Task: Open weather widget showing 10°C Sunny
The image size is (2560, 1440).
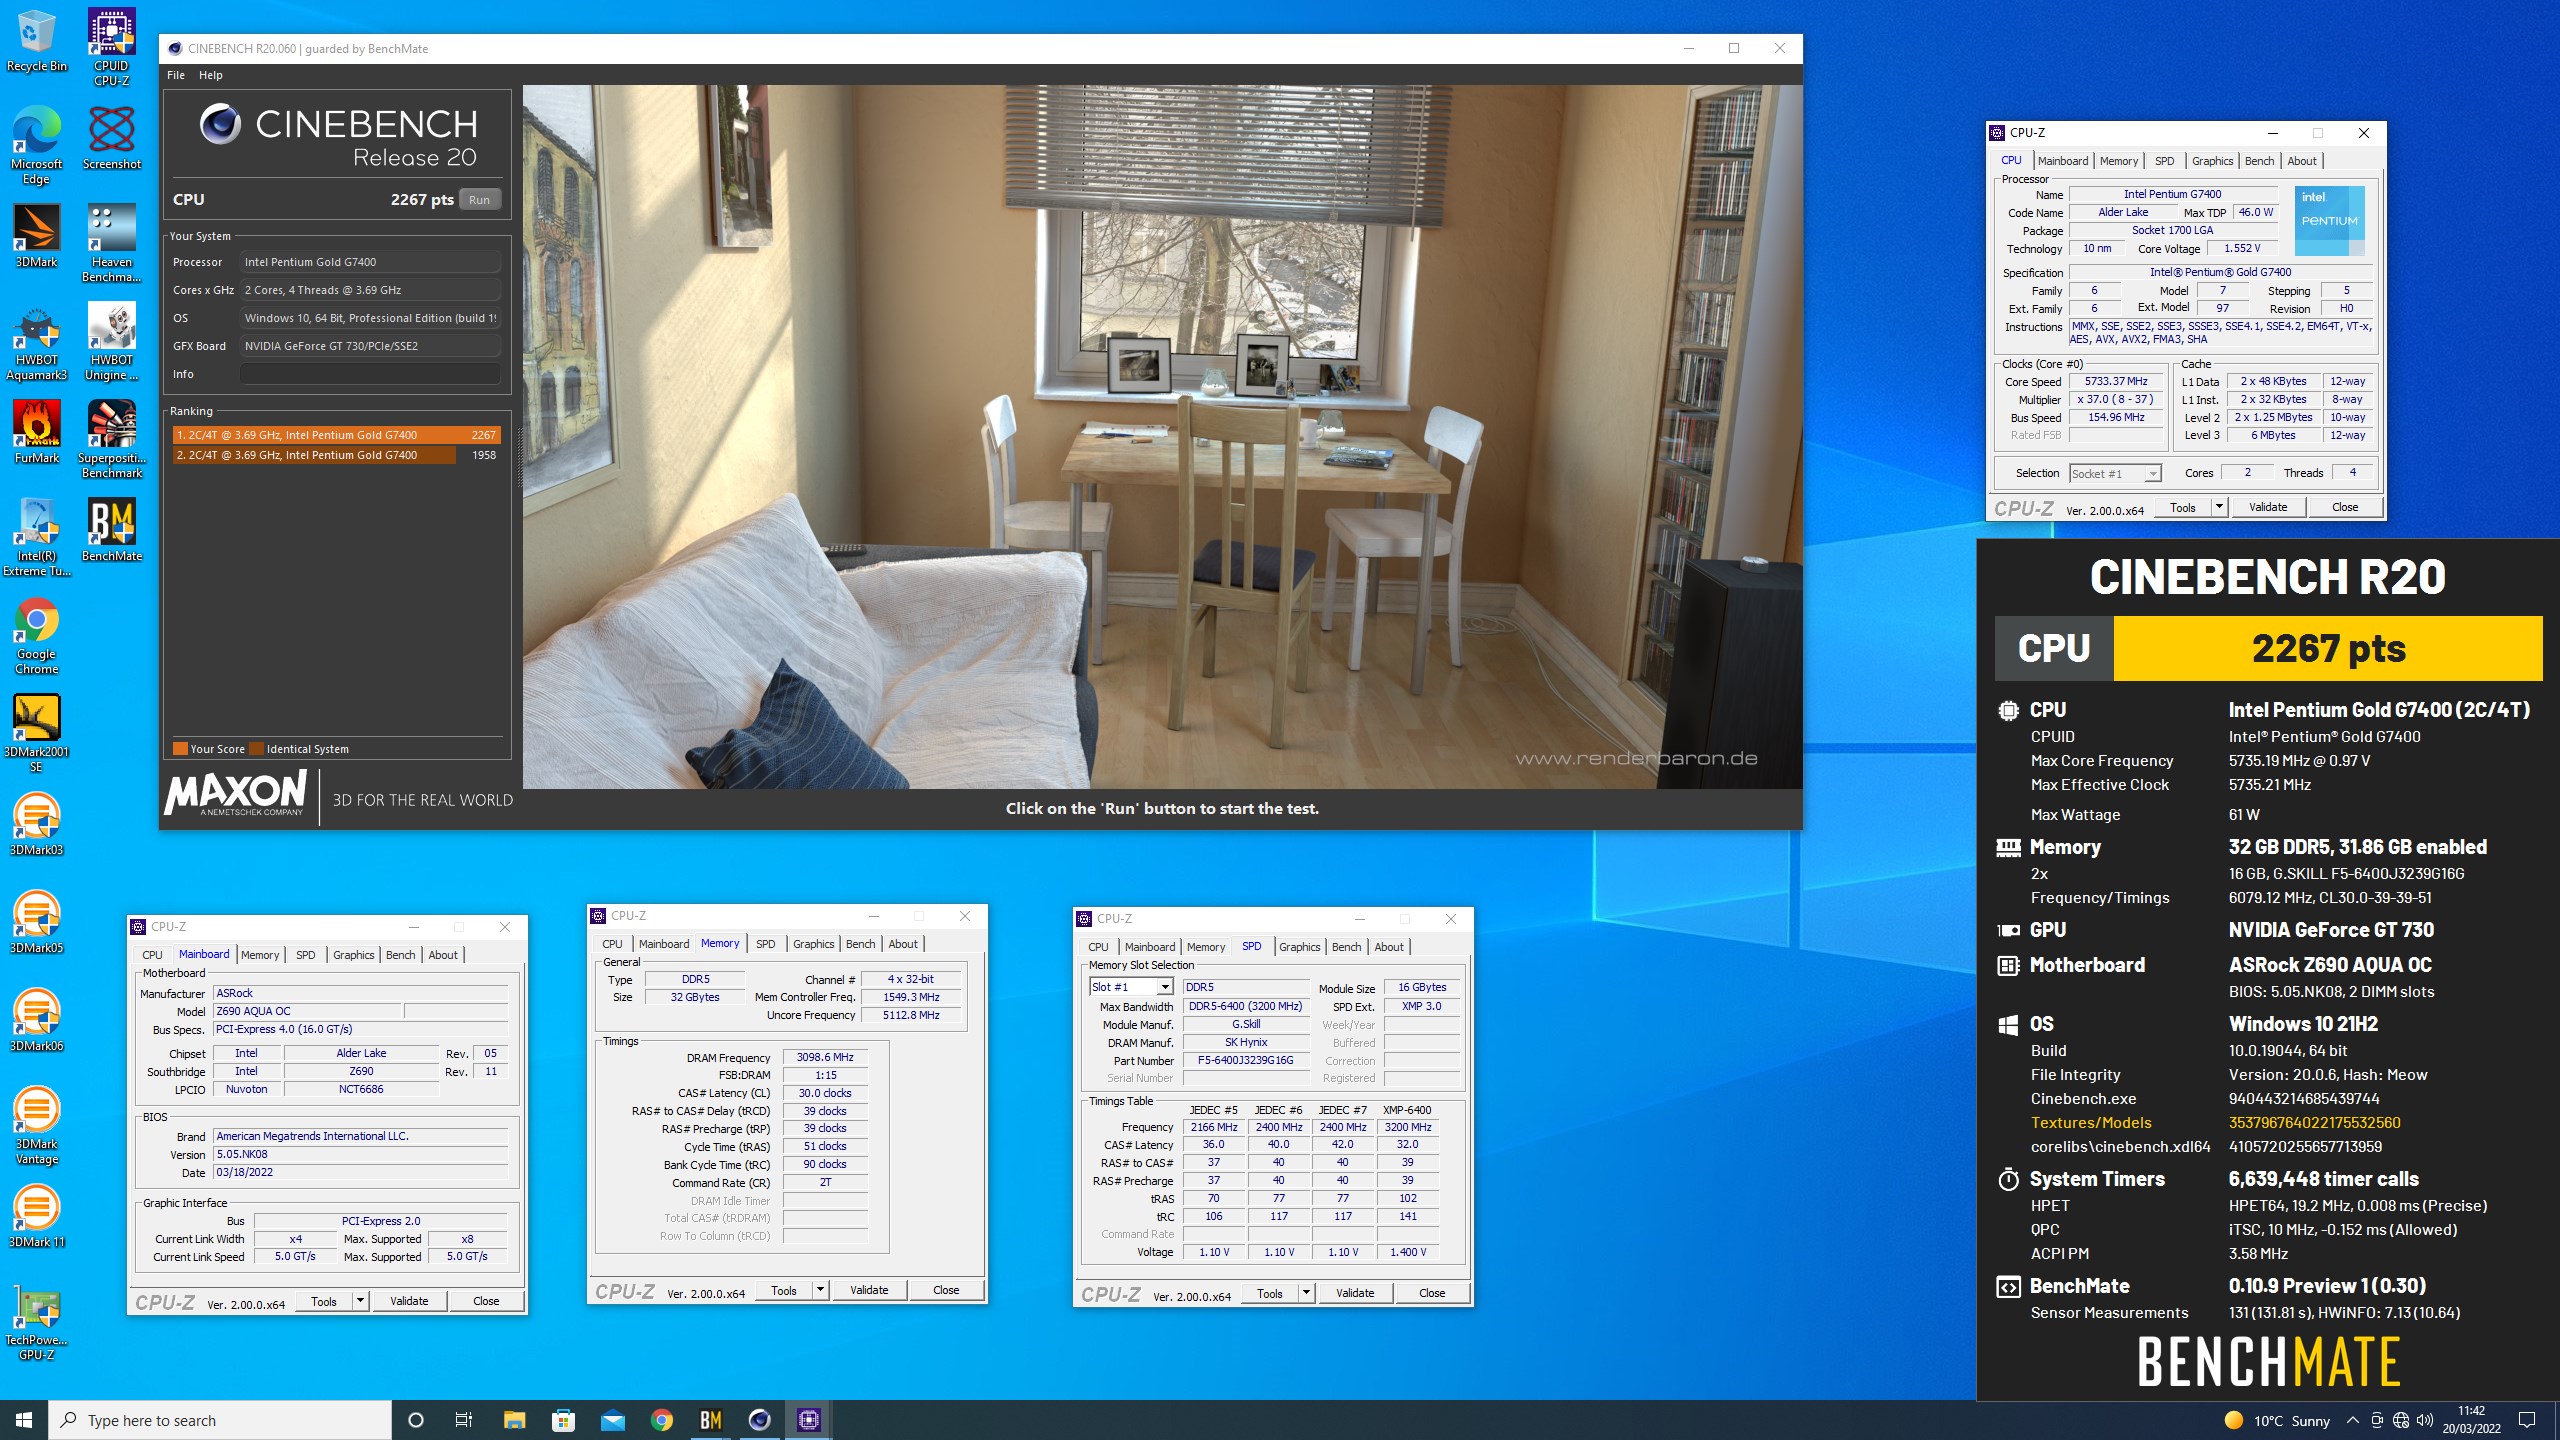Action: point(2278,1420)
